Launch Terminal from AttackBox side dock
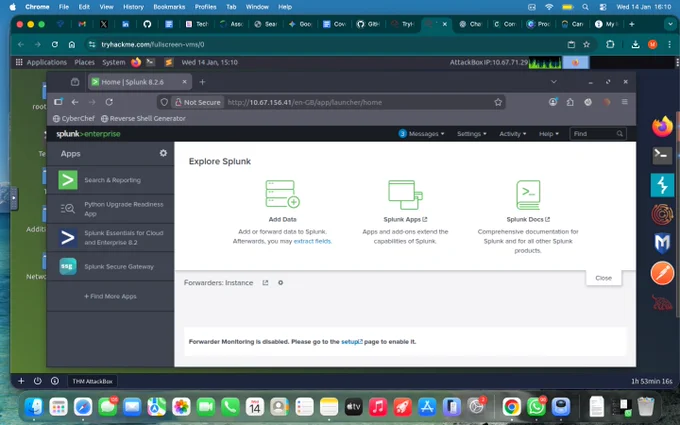680x425 pixels. point(662,155)
